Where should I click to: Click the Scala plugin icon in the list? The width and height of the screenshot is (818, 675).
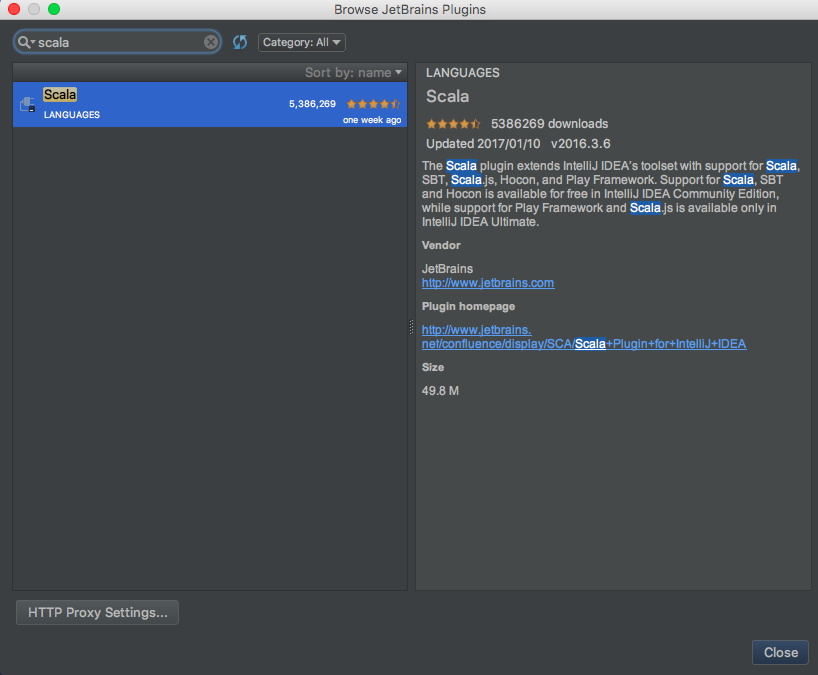pos(28,105)
